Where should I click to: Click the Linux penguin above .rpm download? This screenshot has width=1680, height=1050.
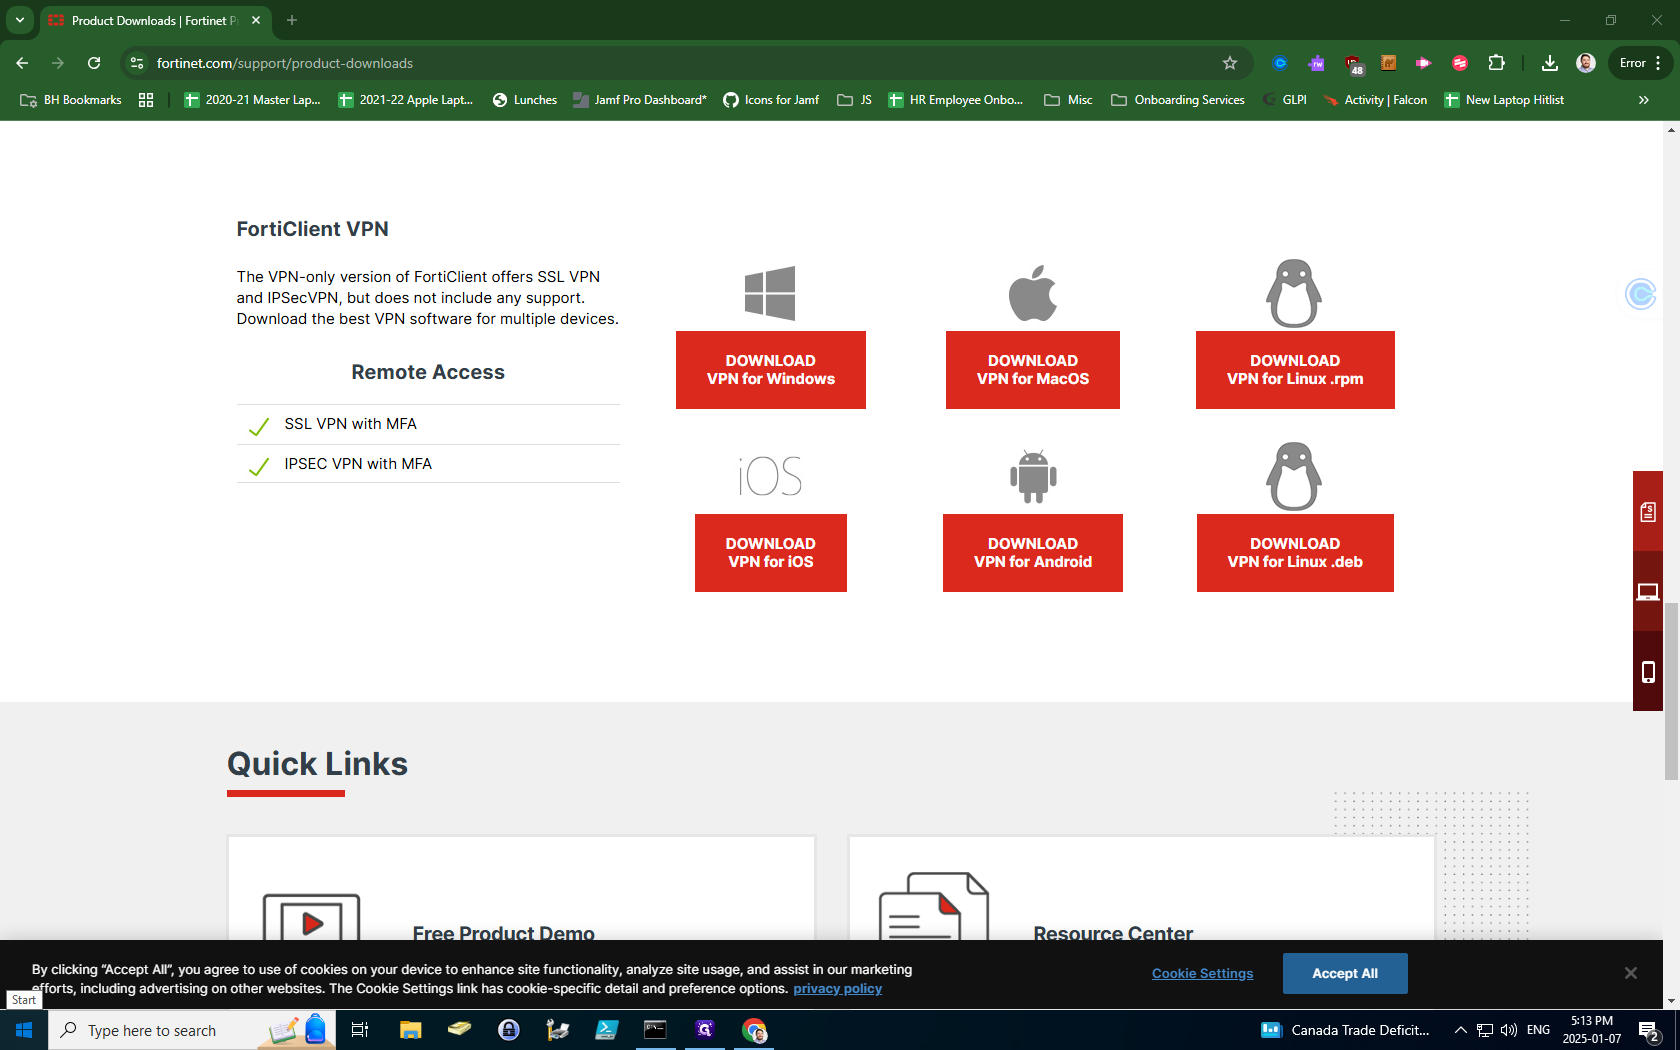(x=1294, y=293)
